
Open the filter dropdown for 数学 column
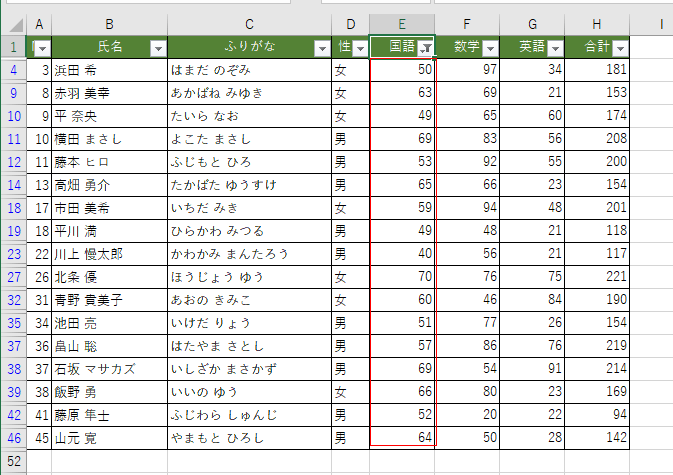coord(490,48)
